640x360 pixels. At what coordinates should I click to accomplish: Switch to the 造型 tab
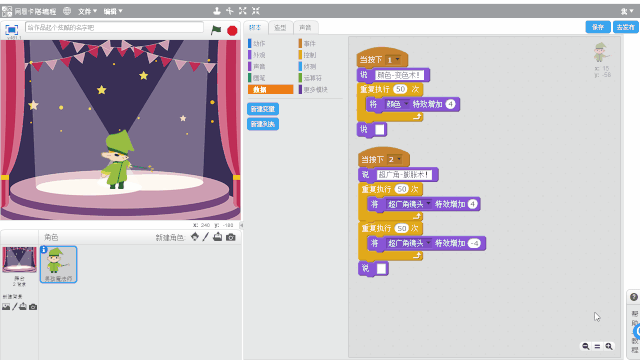280,27
